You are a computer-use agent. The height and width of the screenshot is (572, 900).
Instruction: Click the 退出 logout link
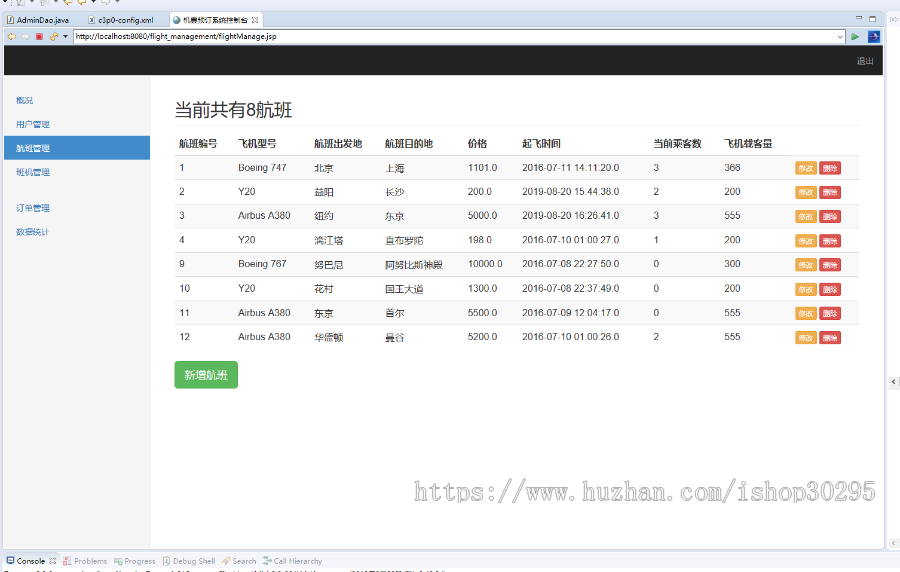[865, 61]
